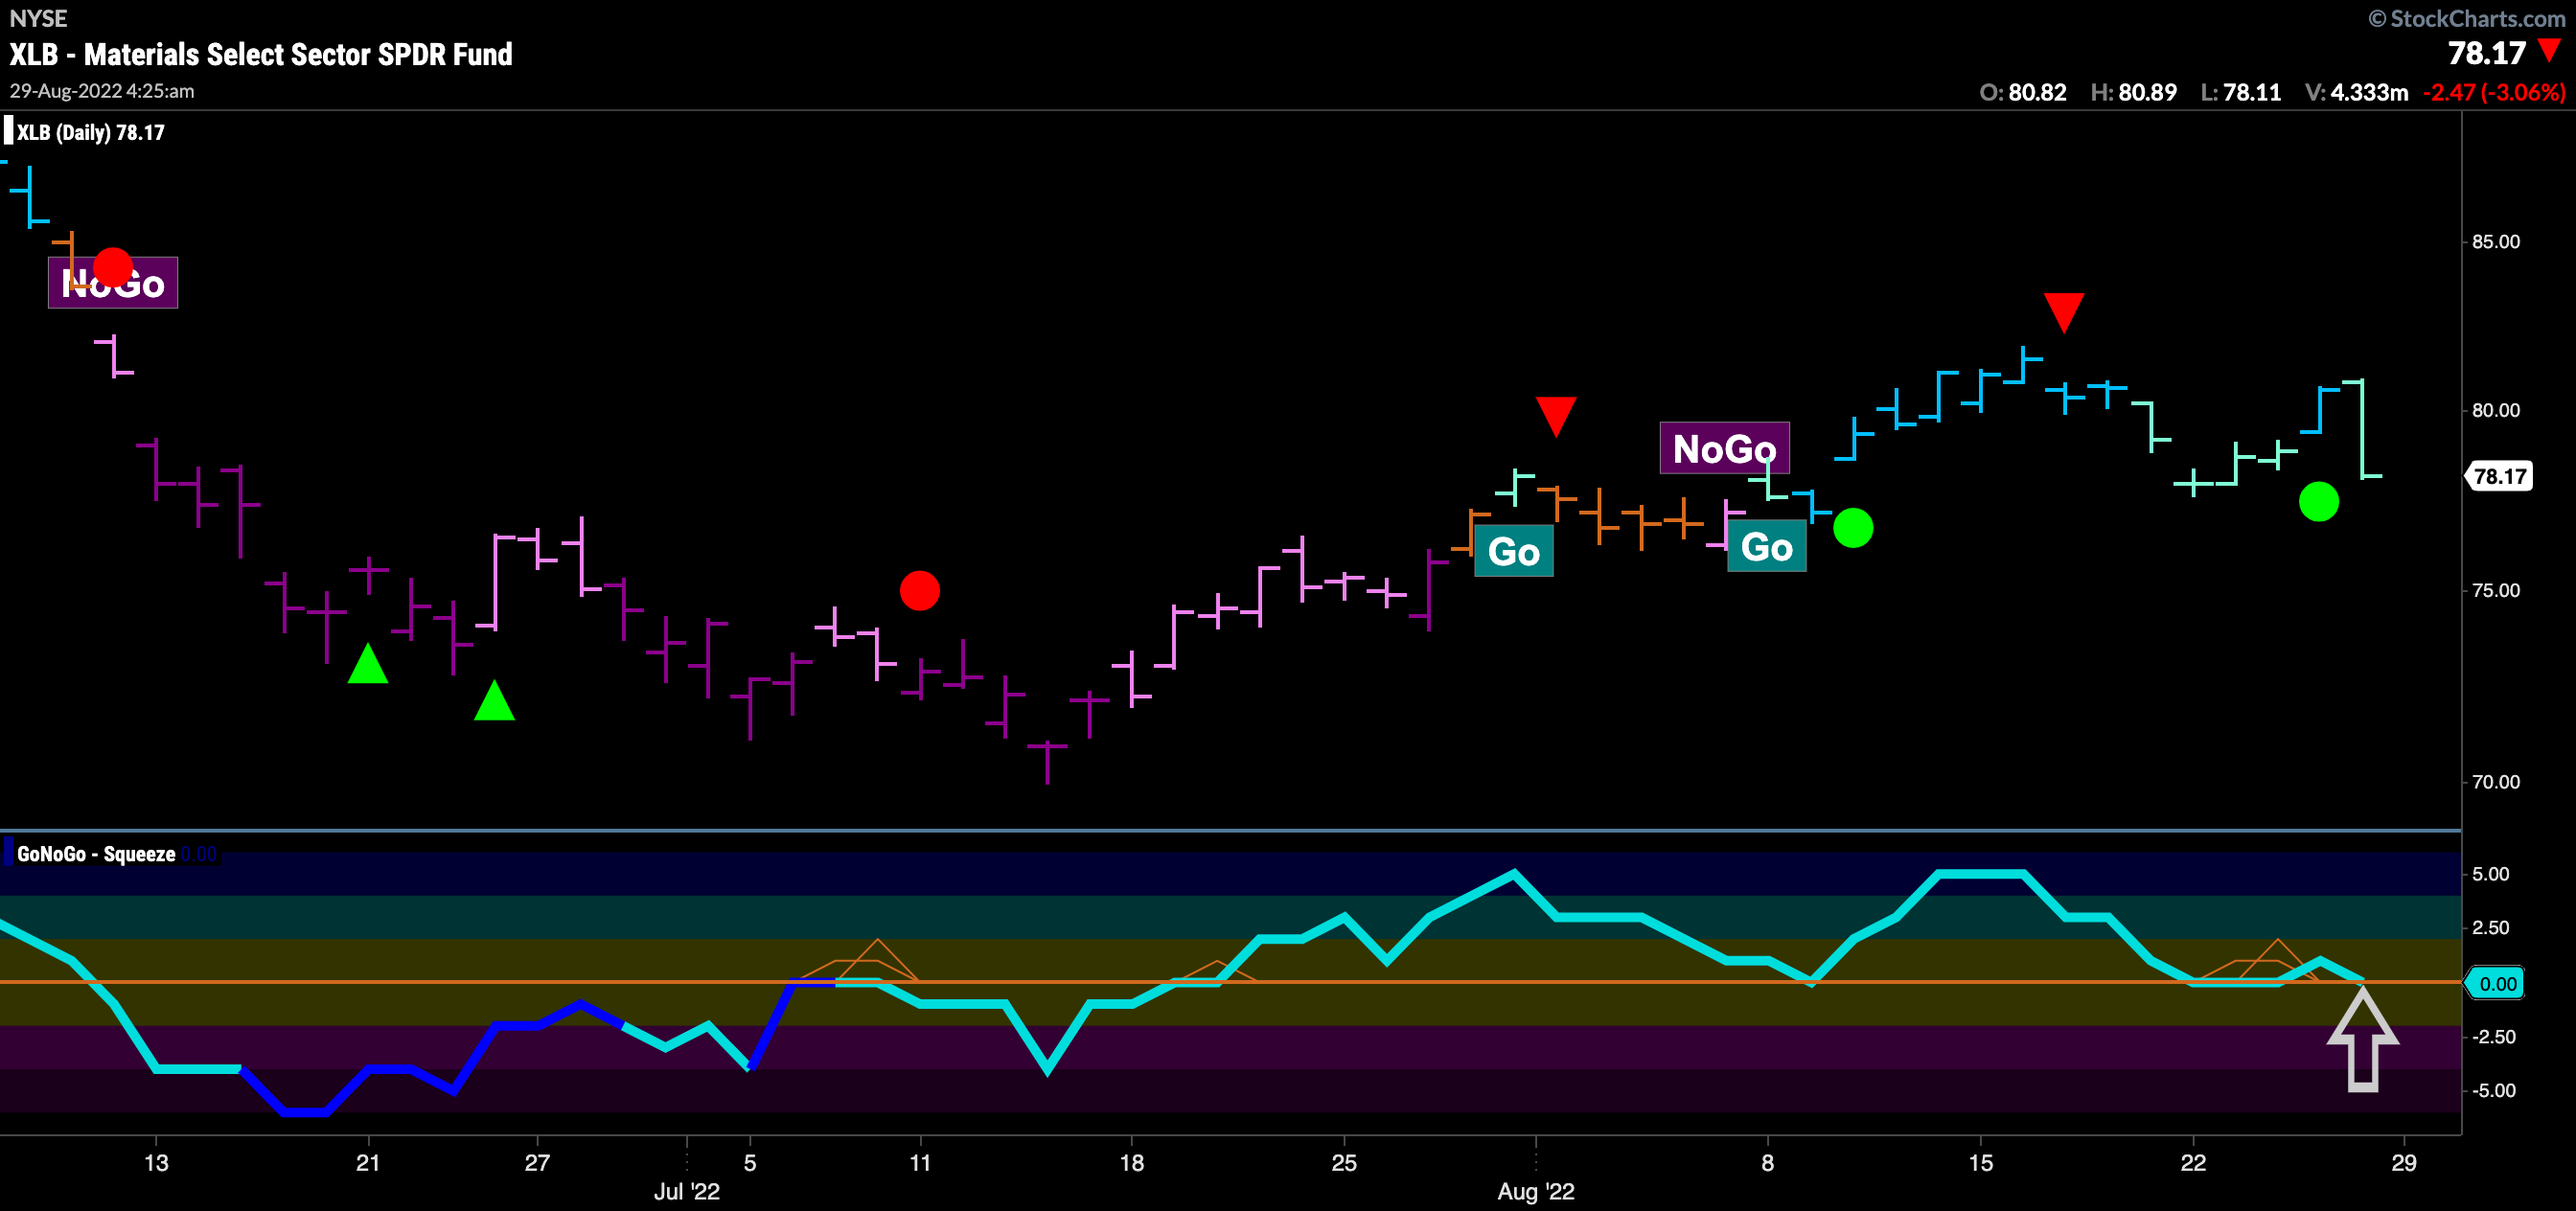The image size is (2576, 1211).
Task: Click the StockCharts.com copyright text
Action: [x=2466, y=19]
